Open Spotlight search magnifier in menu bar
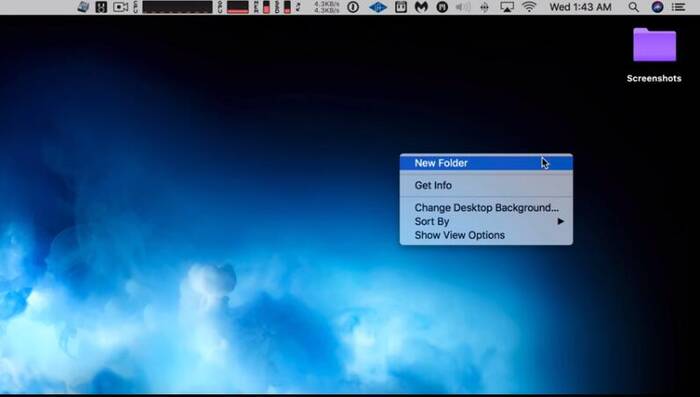The width and height of the screenshot is (700, 397). click(x=633, y=7)
